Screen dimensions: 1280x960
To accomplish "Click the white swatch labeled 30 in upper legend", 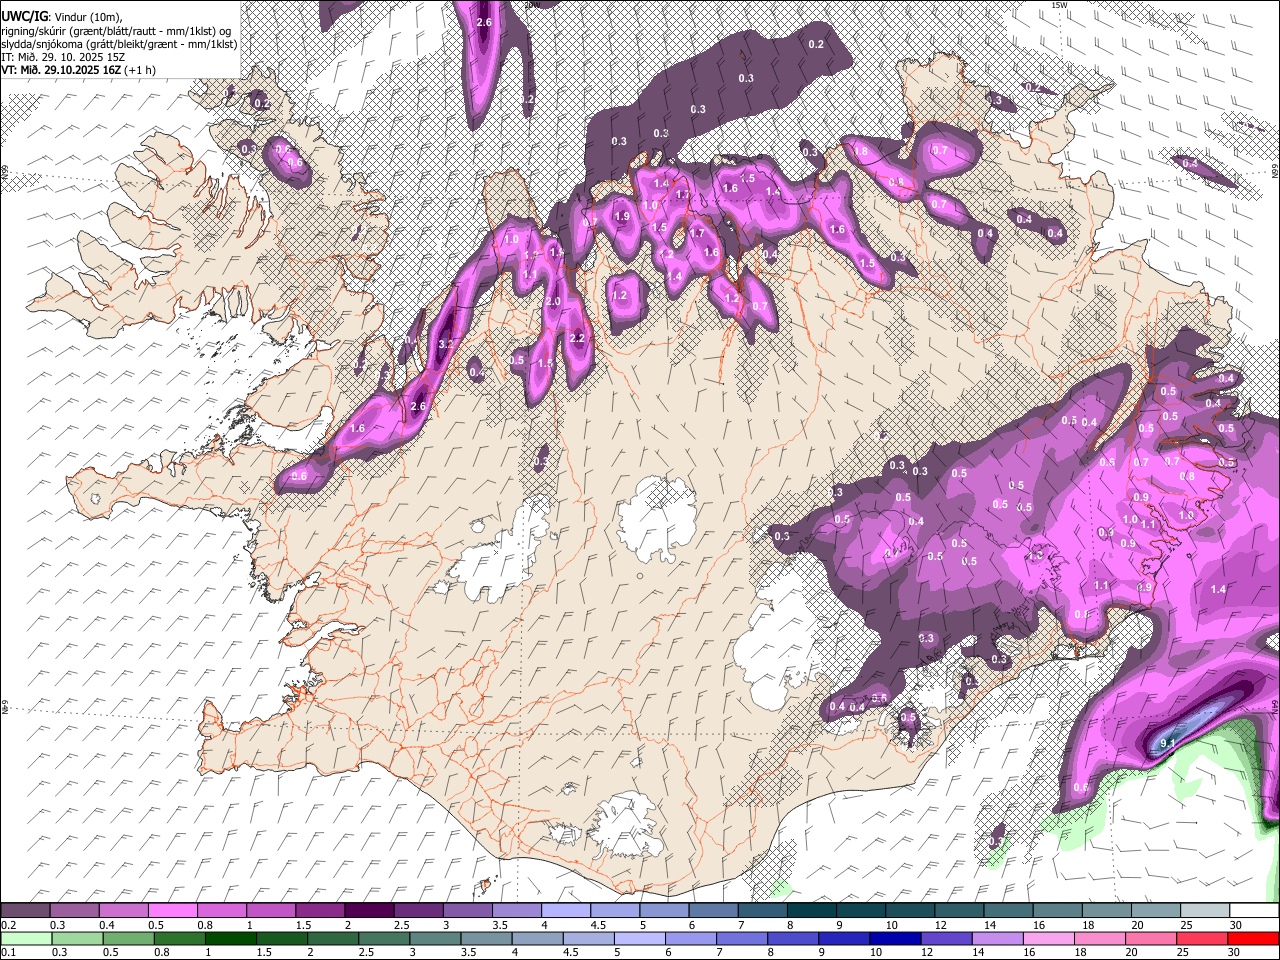I will pos(1254,911).
